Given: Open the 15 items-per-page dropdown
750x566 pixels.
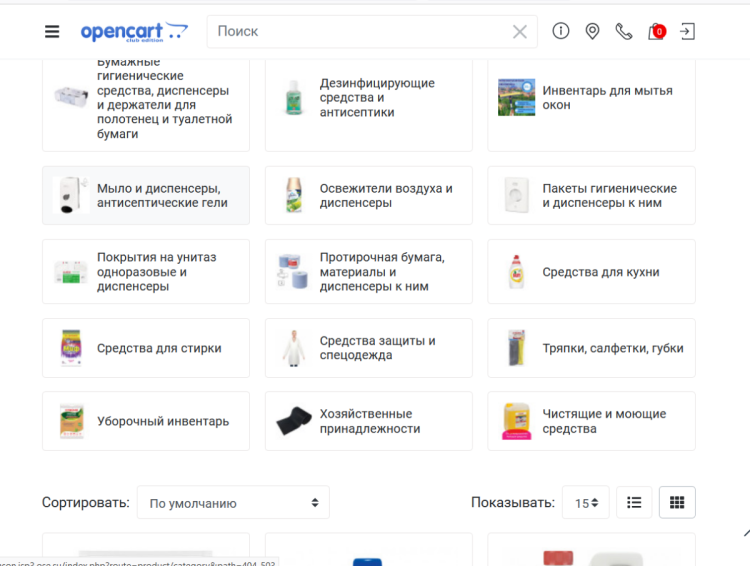Looking at the screenshot, I should pyautogui.click(x=586, y=502).
